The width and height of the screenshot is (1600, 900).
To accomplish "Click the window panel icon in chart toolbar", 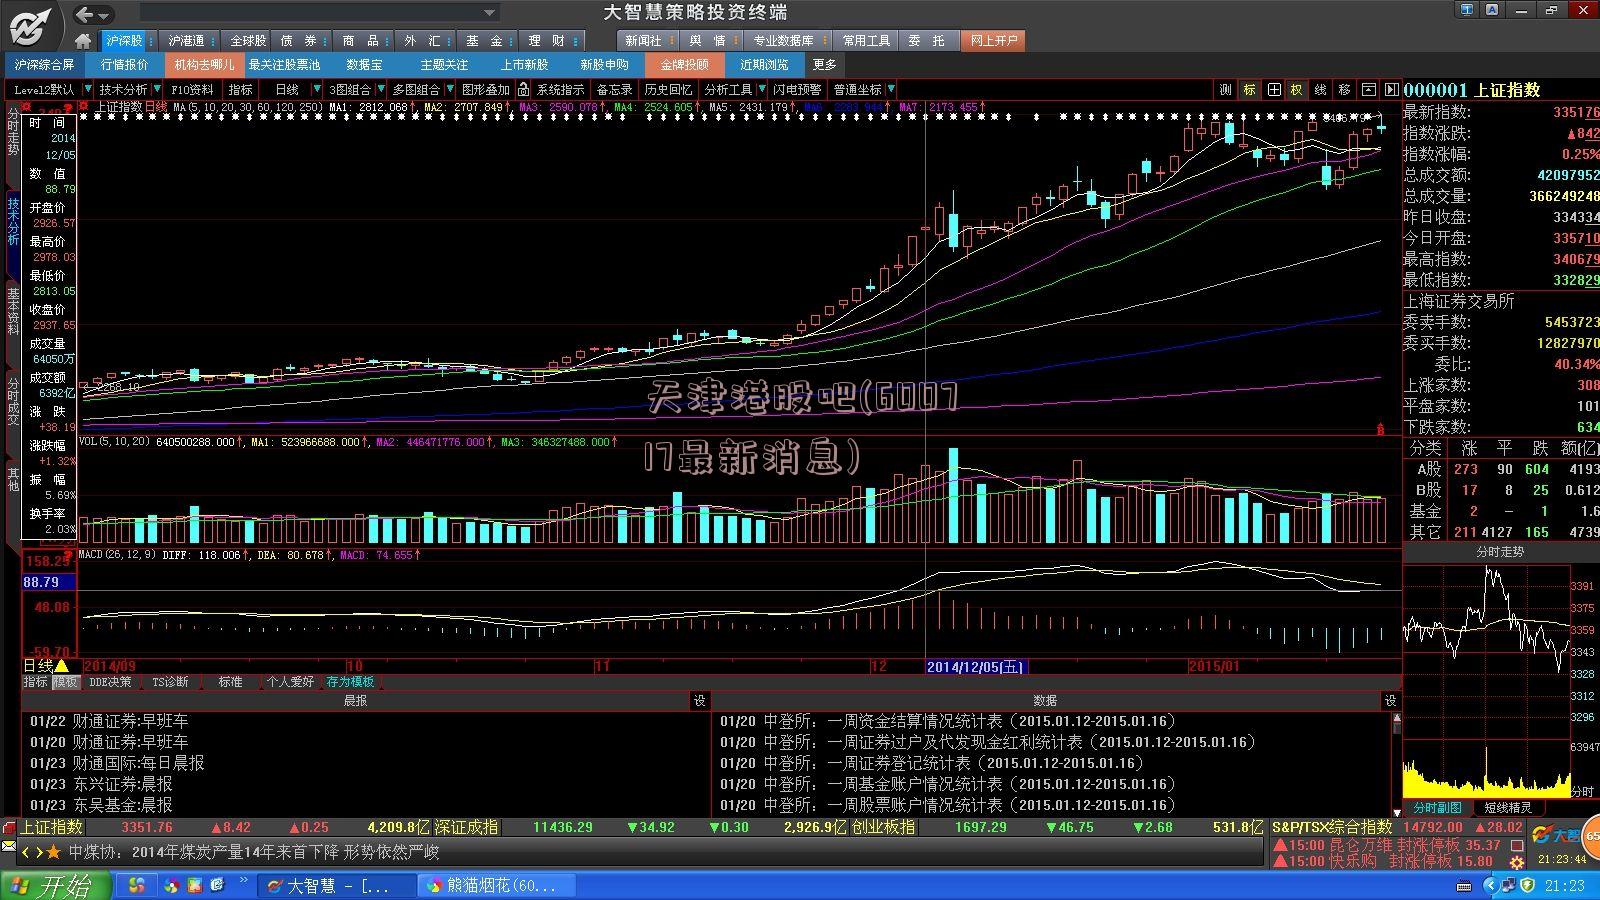I will [1368, 90].
